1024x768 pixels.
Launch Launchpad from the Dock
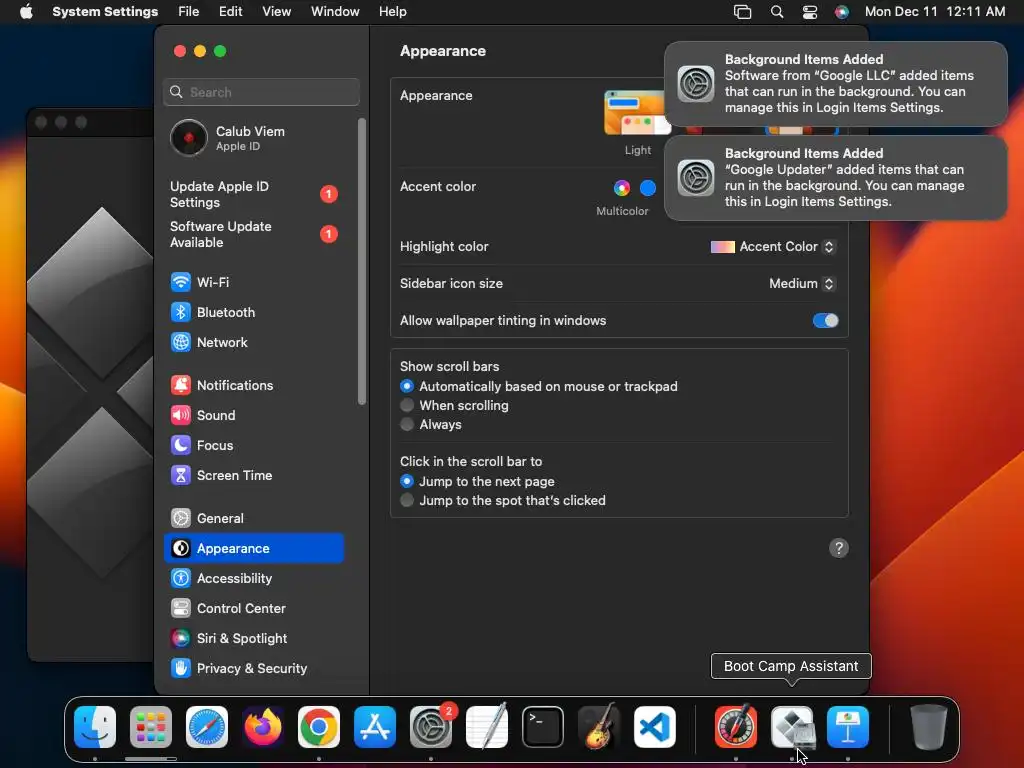(x=151, y=727)
